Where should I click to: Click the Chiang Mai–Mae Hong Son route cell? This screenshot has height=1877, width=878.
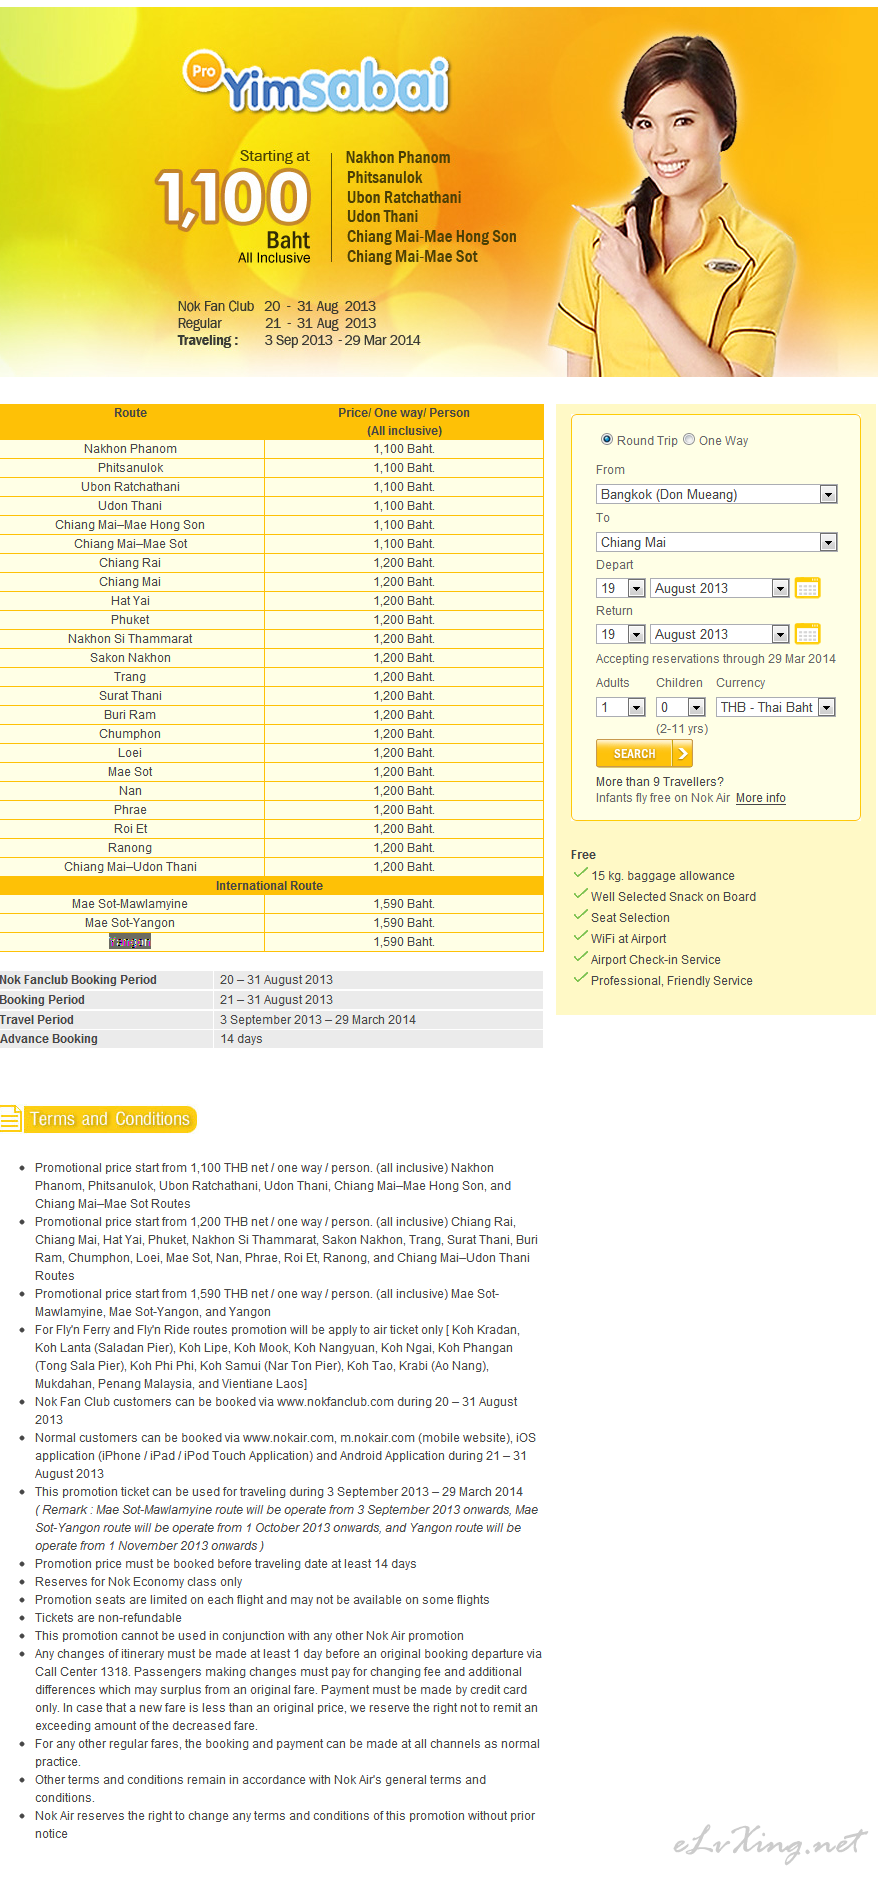[131, 525]
